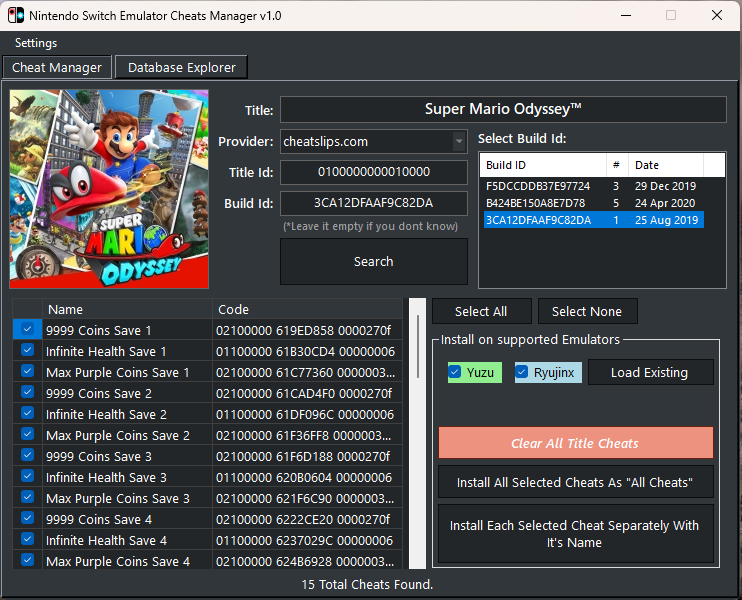Screen dimensions: 742x600
Task: Switch to the Database Explorer tab
Action: 181,67
